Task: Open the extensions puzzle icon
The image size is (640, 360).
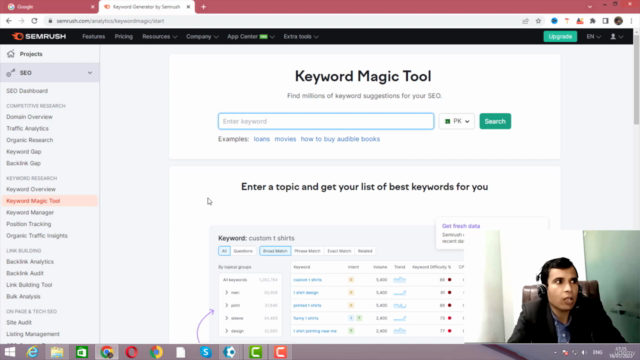Action: coord(593,21)
